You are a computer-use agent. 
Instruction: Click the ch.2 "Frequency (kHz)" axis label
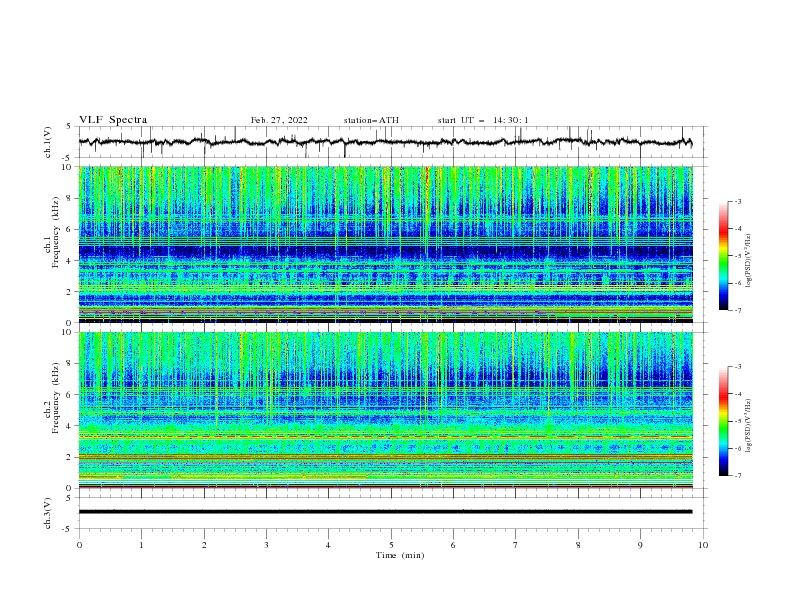tap(56, 399)
